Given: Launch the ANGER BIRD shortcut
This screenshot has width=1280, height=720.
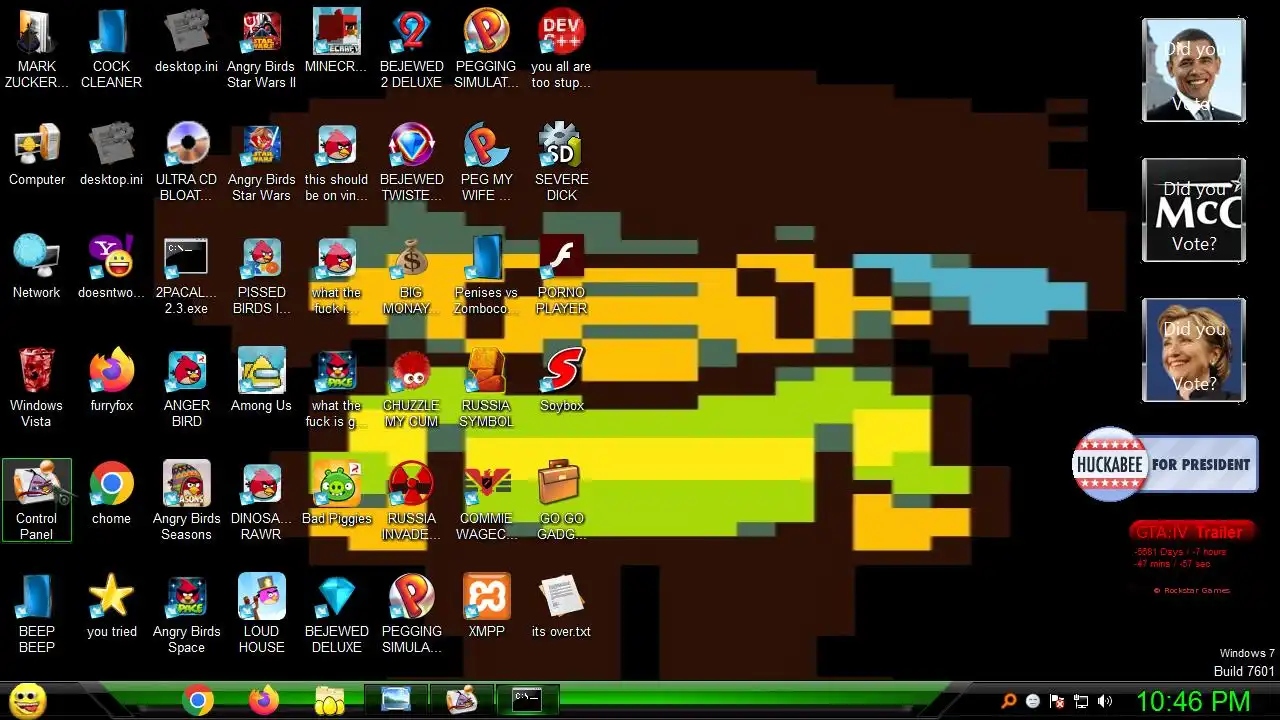Looking at the screenshot, I should click(187, 387).
